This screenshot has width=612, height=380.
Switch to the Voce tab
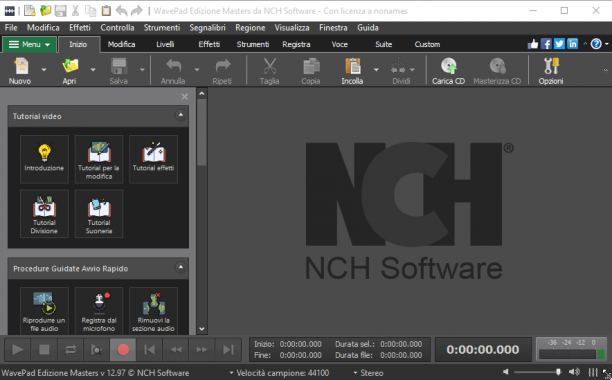click(x=340, y=44)
